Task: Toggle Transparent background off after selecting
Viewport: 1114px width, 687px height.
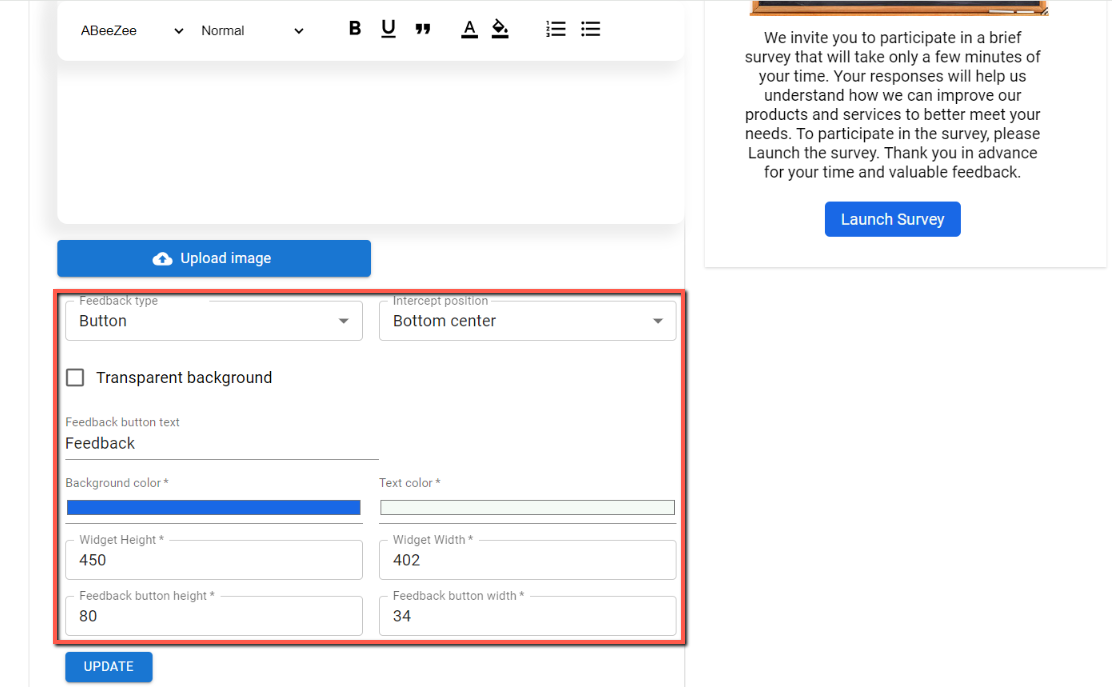Action: tap(75, 377)
